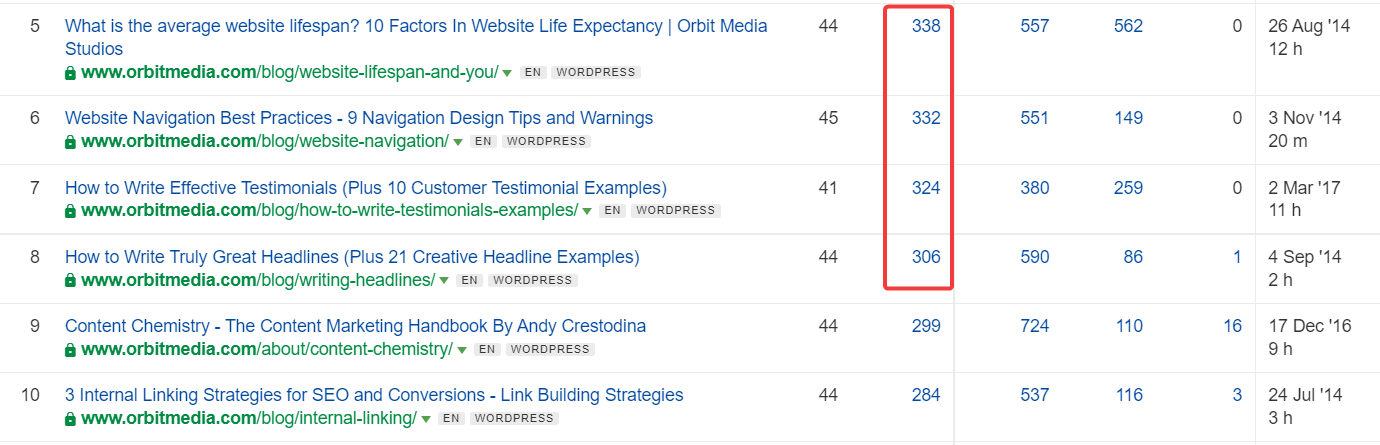This screenshot has width=1380, height=445.
Task: Click the lock icon next to how-to-write-testimonials-examples URL
Action: [70, 211]
